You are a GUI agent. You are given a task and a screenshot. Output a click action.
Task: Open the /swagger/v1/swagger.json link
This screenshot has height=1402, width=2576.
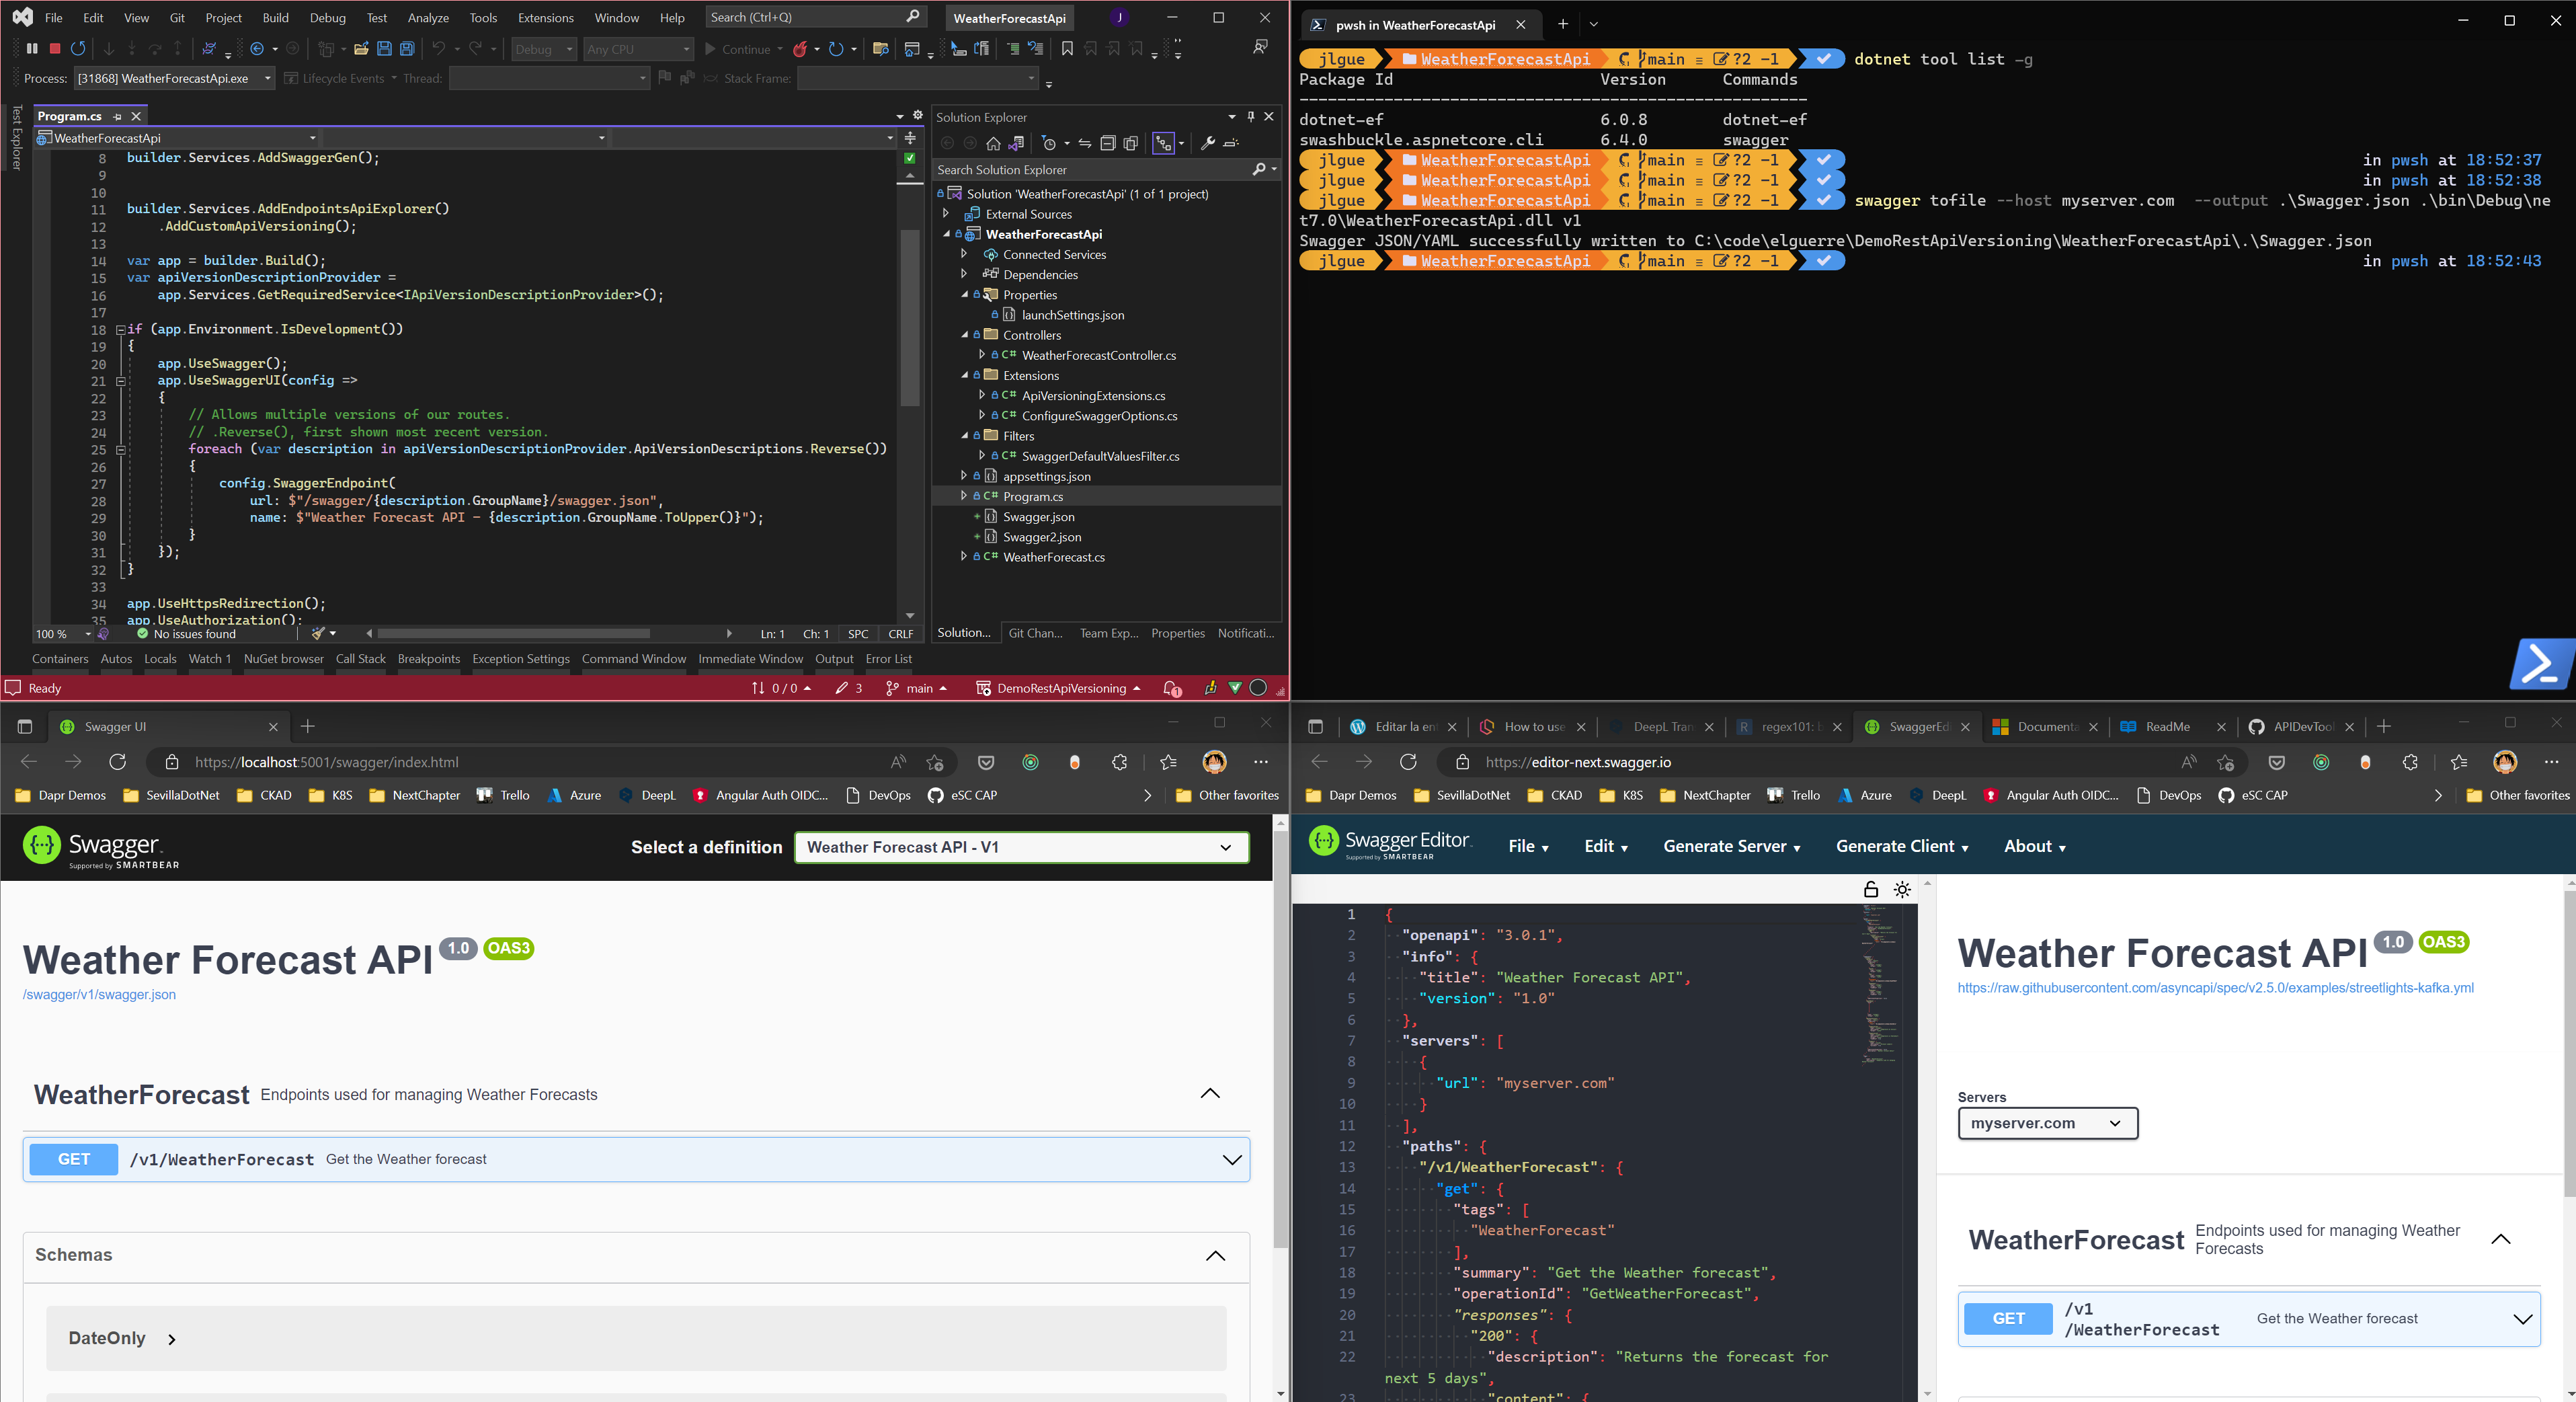coord(99,994)
